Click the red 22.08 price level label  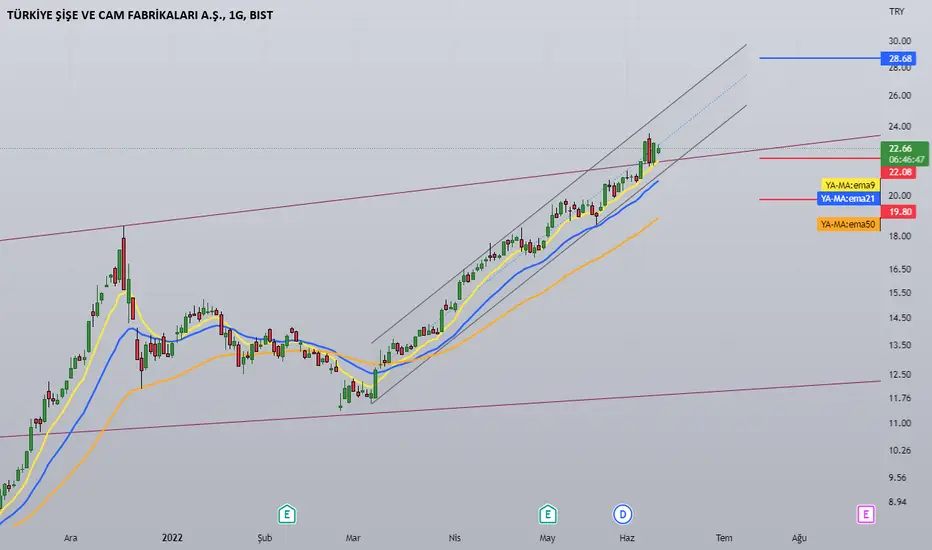899,172
